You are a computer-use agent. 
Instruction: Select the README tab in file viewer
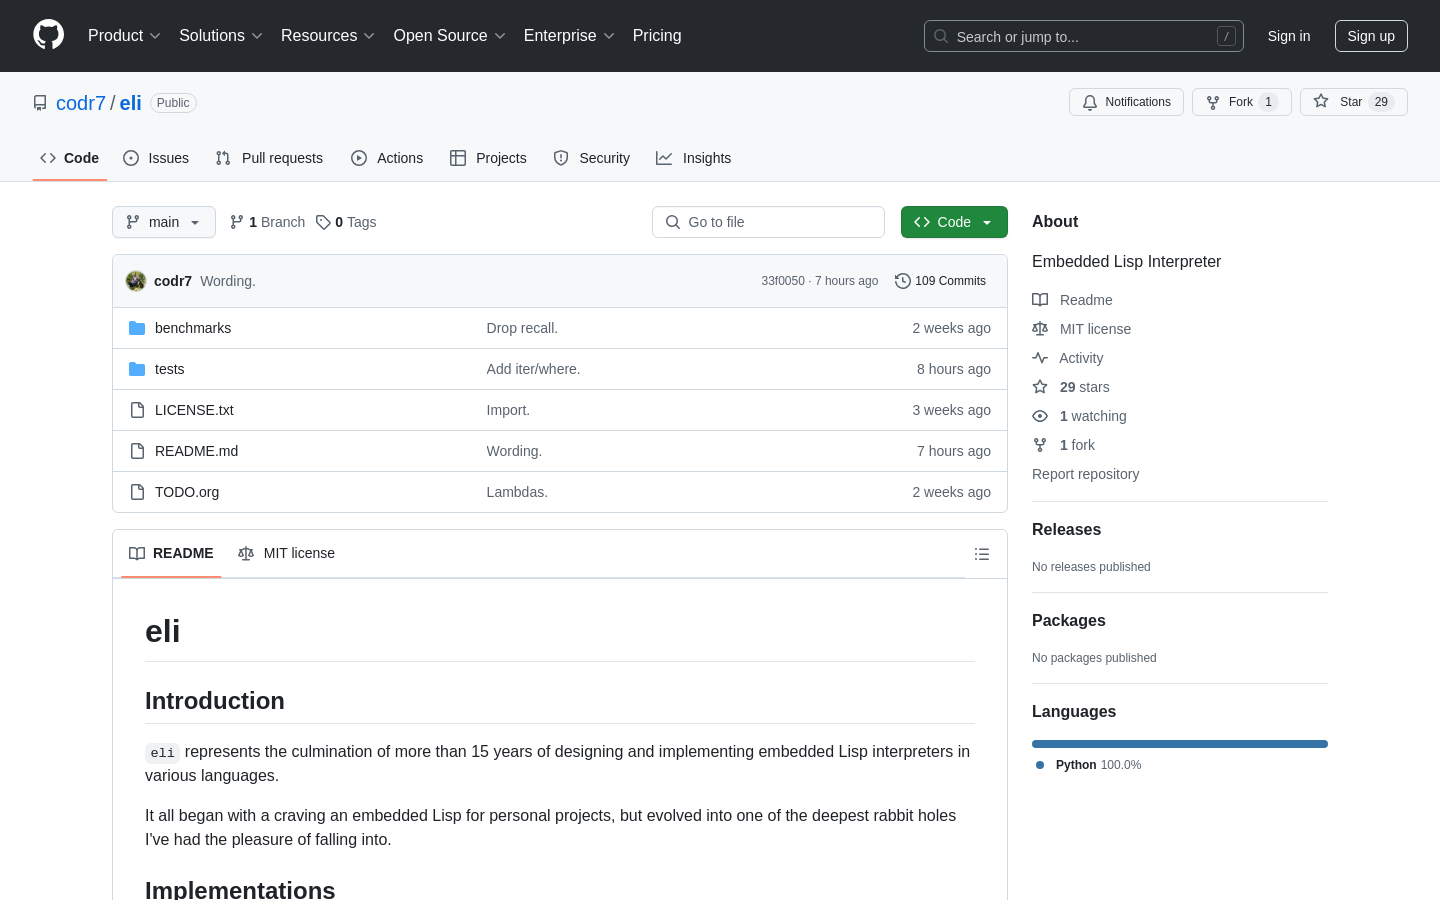(x=171, y=554)
